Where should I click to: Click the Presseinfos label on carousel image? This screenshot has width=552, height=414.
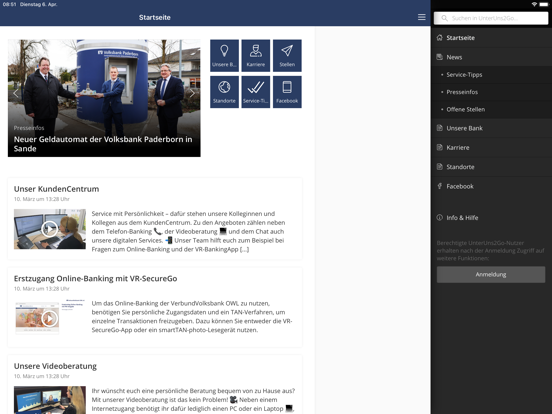(x=29, y=128)
